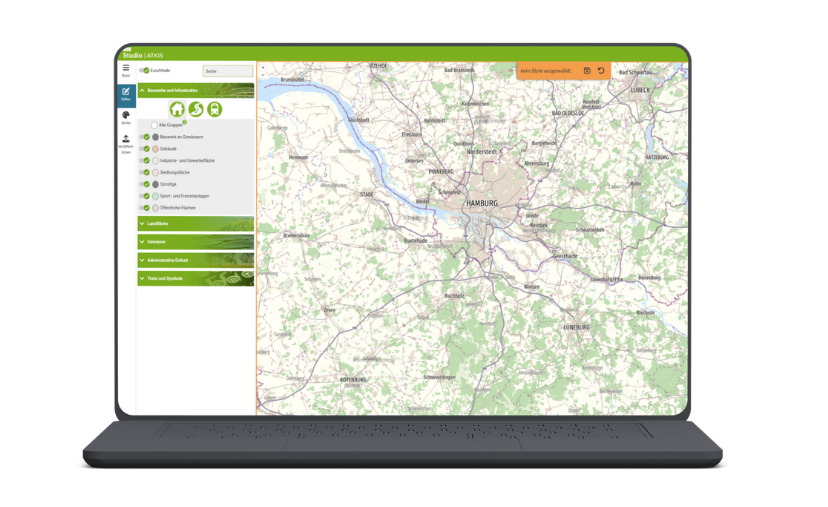Screen dimensions: 828x507
Task: Click the LÜNEBURG label on the map
Action: [x=576, y=327]
